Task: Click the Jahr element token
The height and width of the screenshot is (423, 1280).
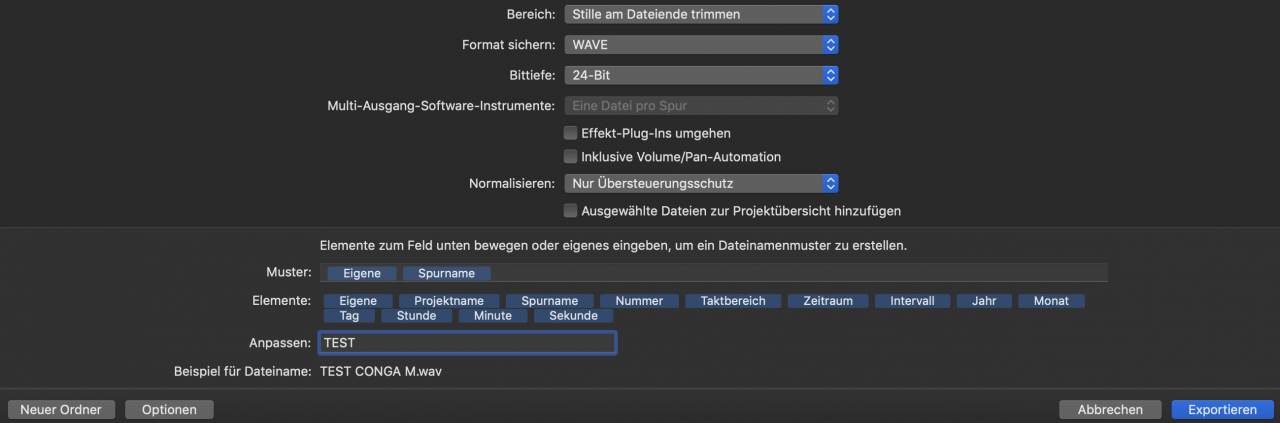Action: (984, 300)
